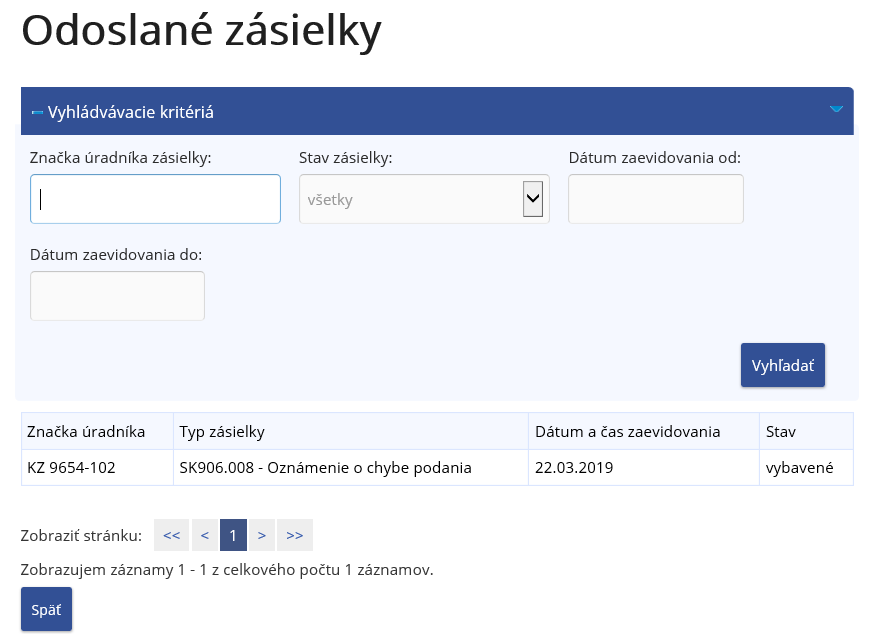Go to next page with > button
This screenshot has width=870, height=634.
click(x=262, y=535)
